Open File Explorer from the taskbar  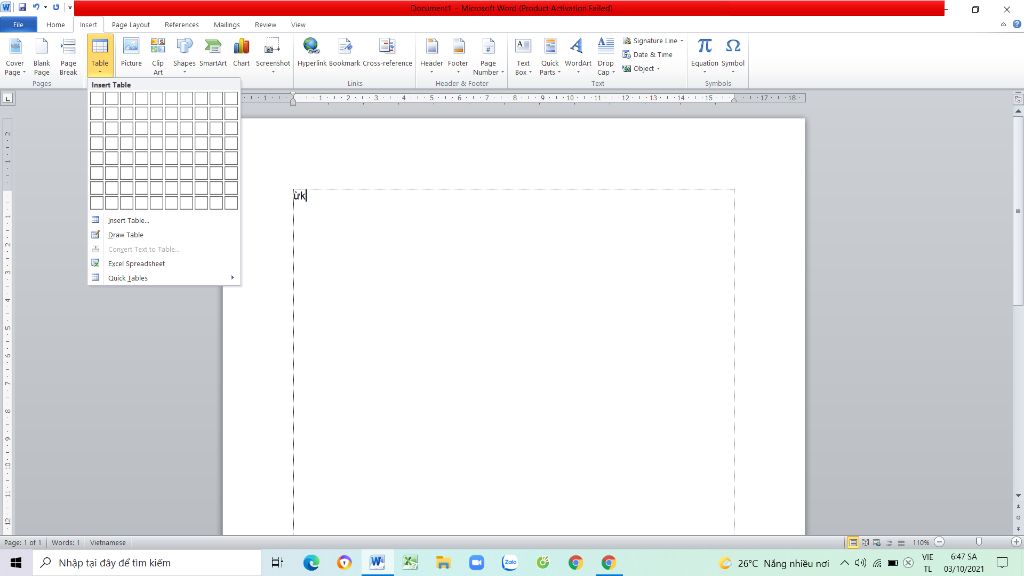[x=443, y=562]
